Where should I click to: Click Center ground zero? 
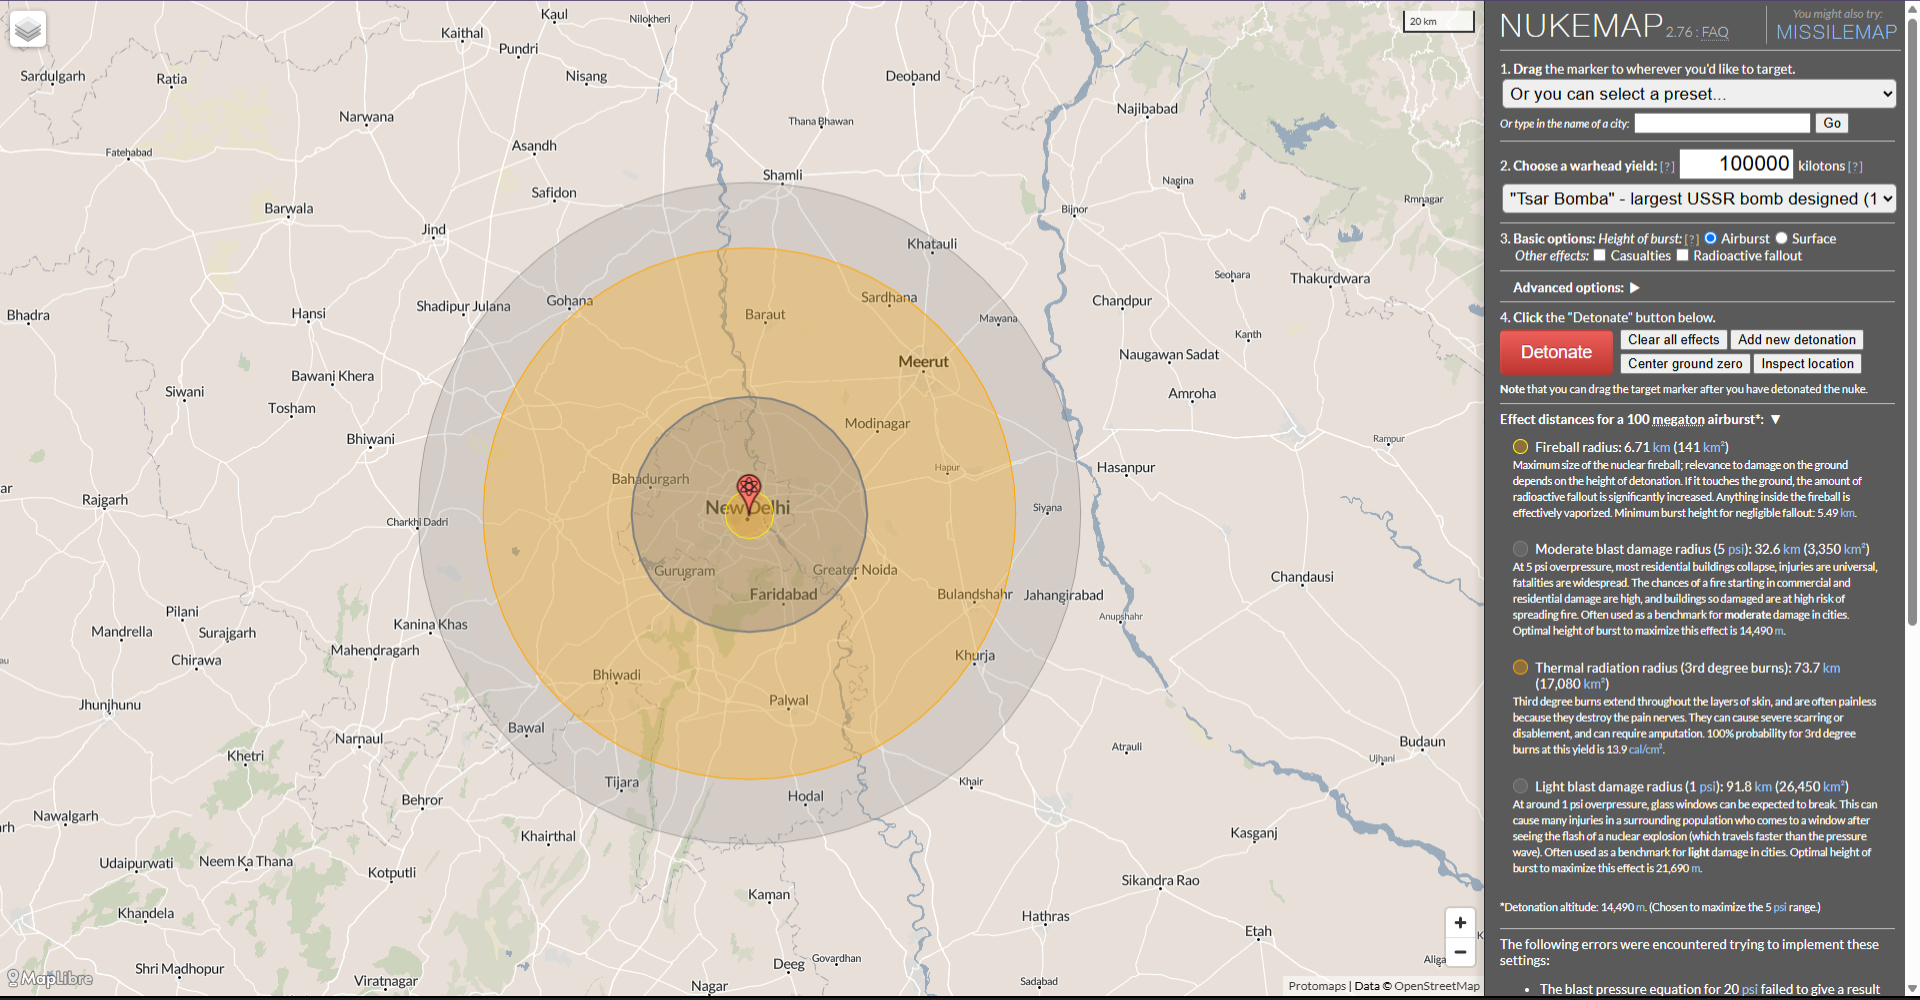tap(1685, 364)
